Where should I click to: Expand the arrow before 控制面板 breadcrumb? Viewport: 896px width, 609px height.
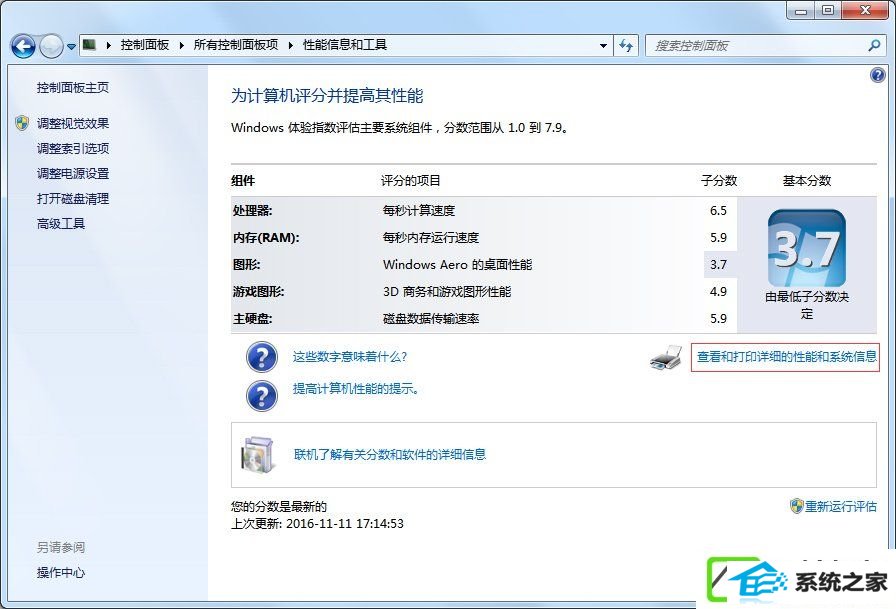pos(108,45)
